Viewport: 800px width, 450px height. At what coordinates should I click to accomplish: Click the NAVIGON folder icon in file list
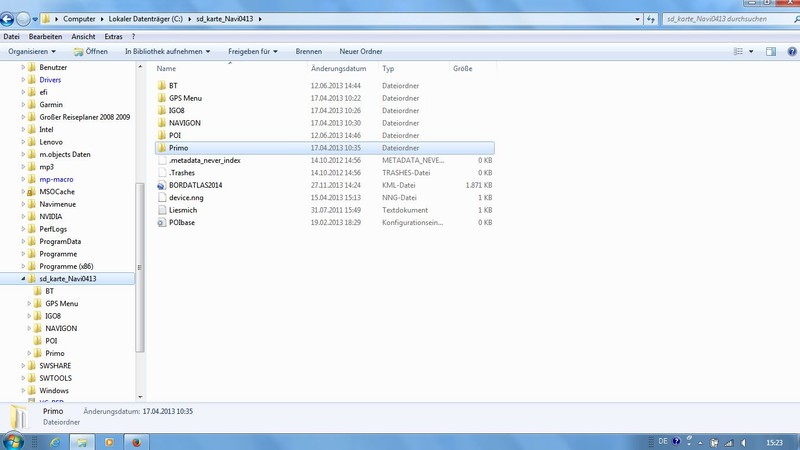161,123
